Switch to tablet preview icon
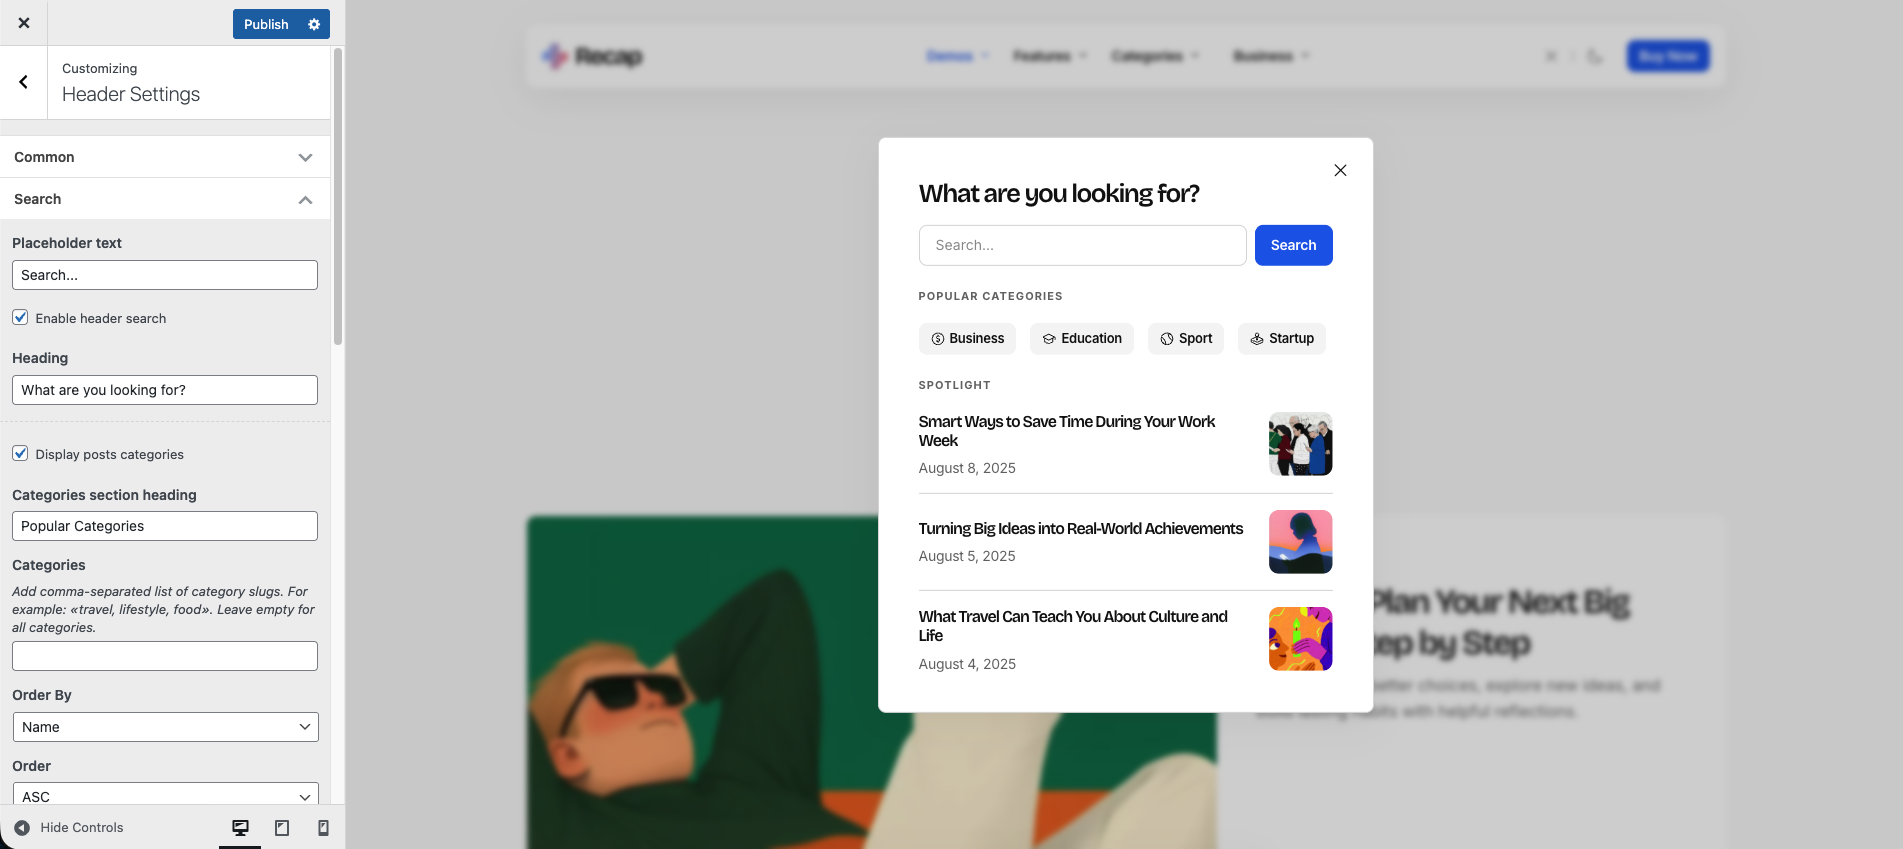The height and width of the screenshot is (849, 1903). tap(282, 828)
